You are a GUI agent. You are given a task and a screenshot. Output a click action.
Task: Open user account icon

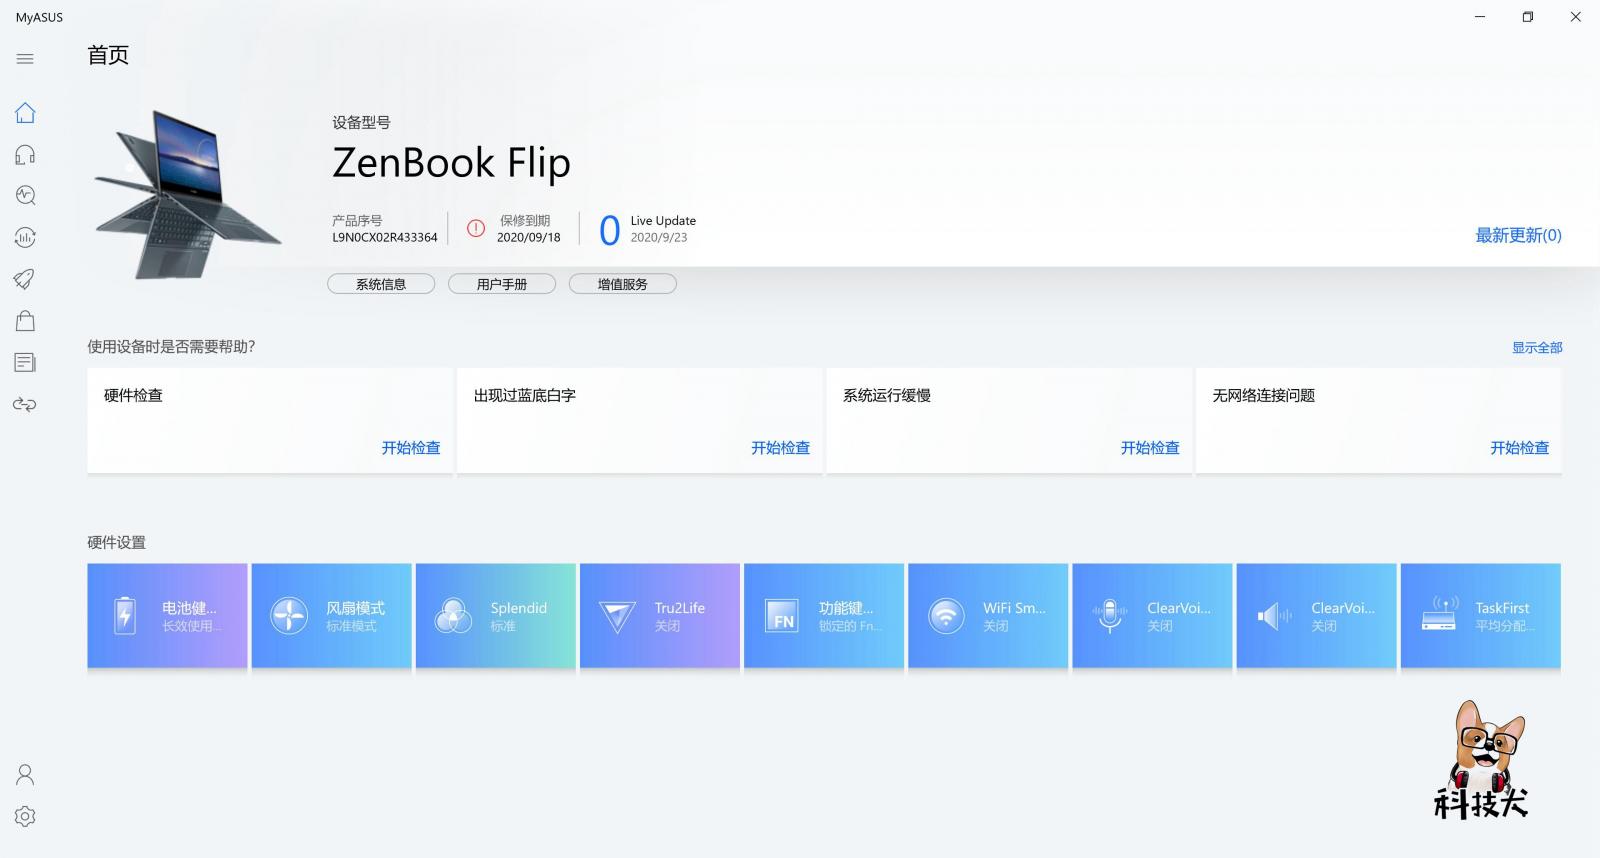pos(25,774)
